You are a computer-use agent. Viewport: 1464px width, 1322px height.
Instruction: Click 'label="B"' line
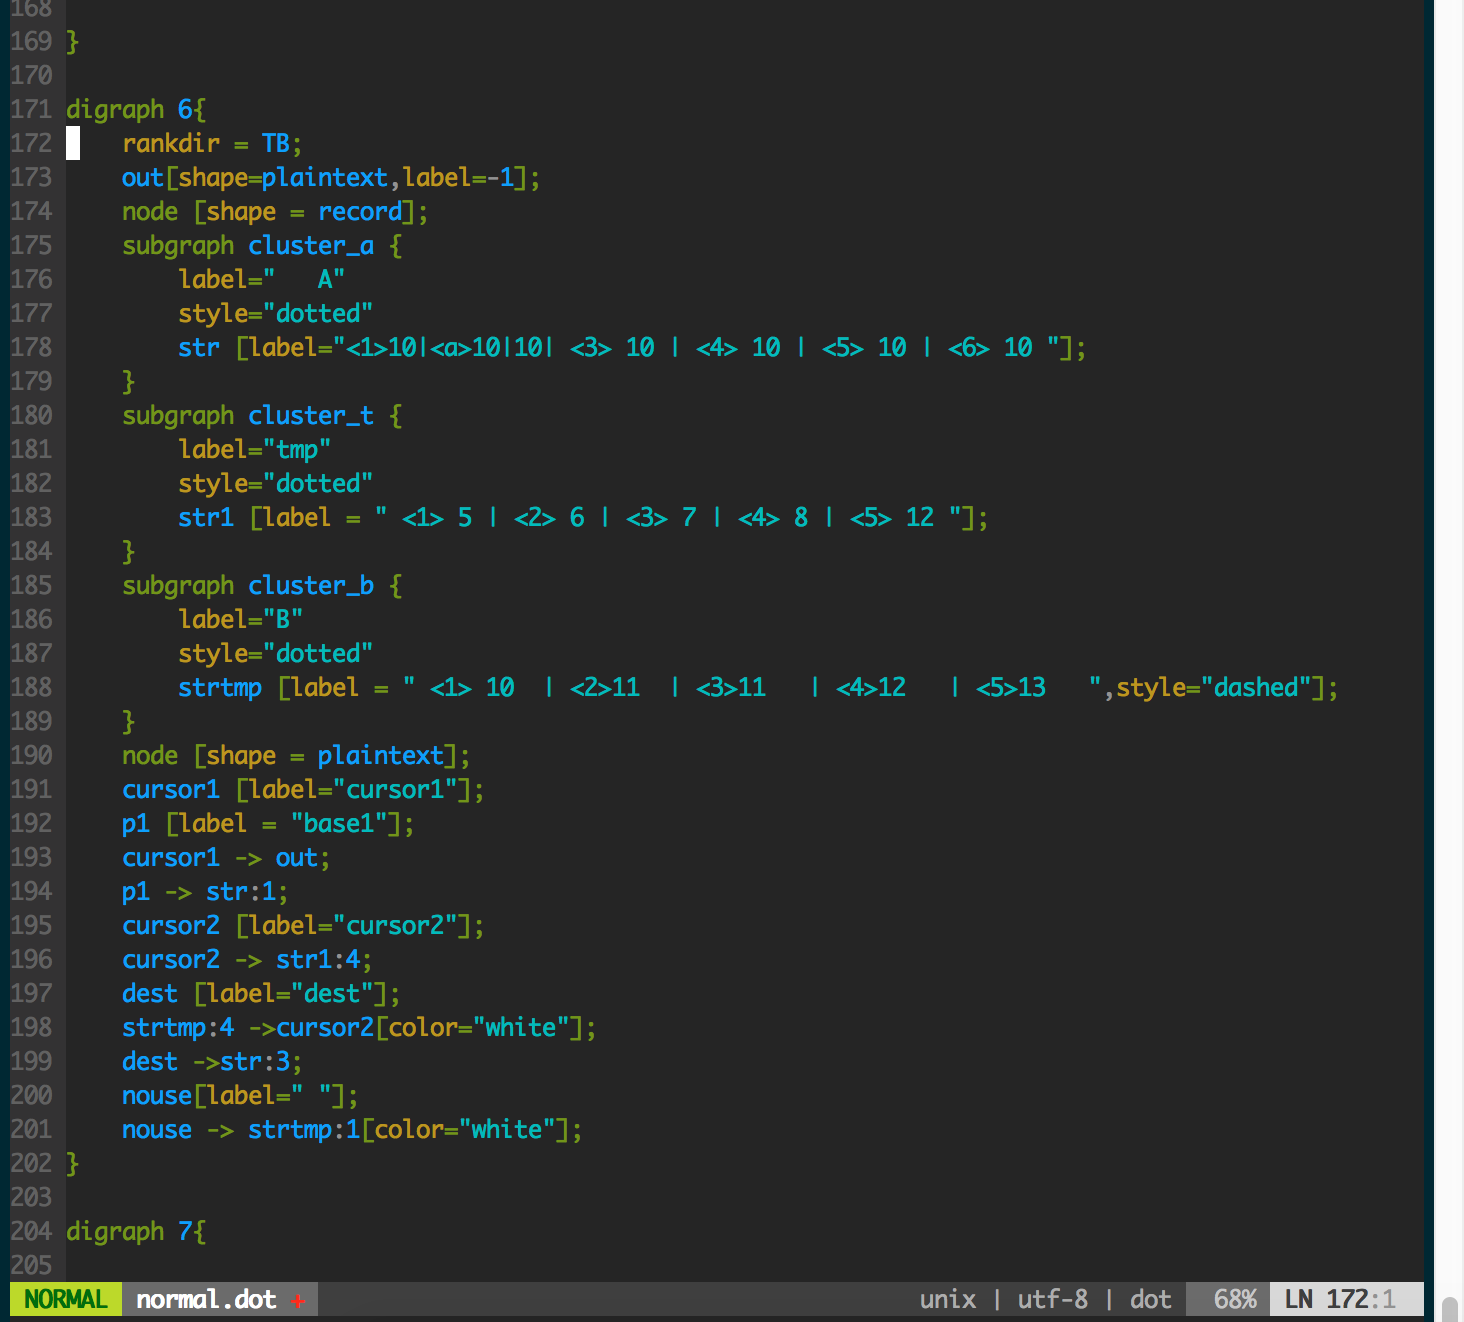(x=241, y=619)
